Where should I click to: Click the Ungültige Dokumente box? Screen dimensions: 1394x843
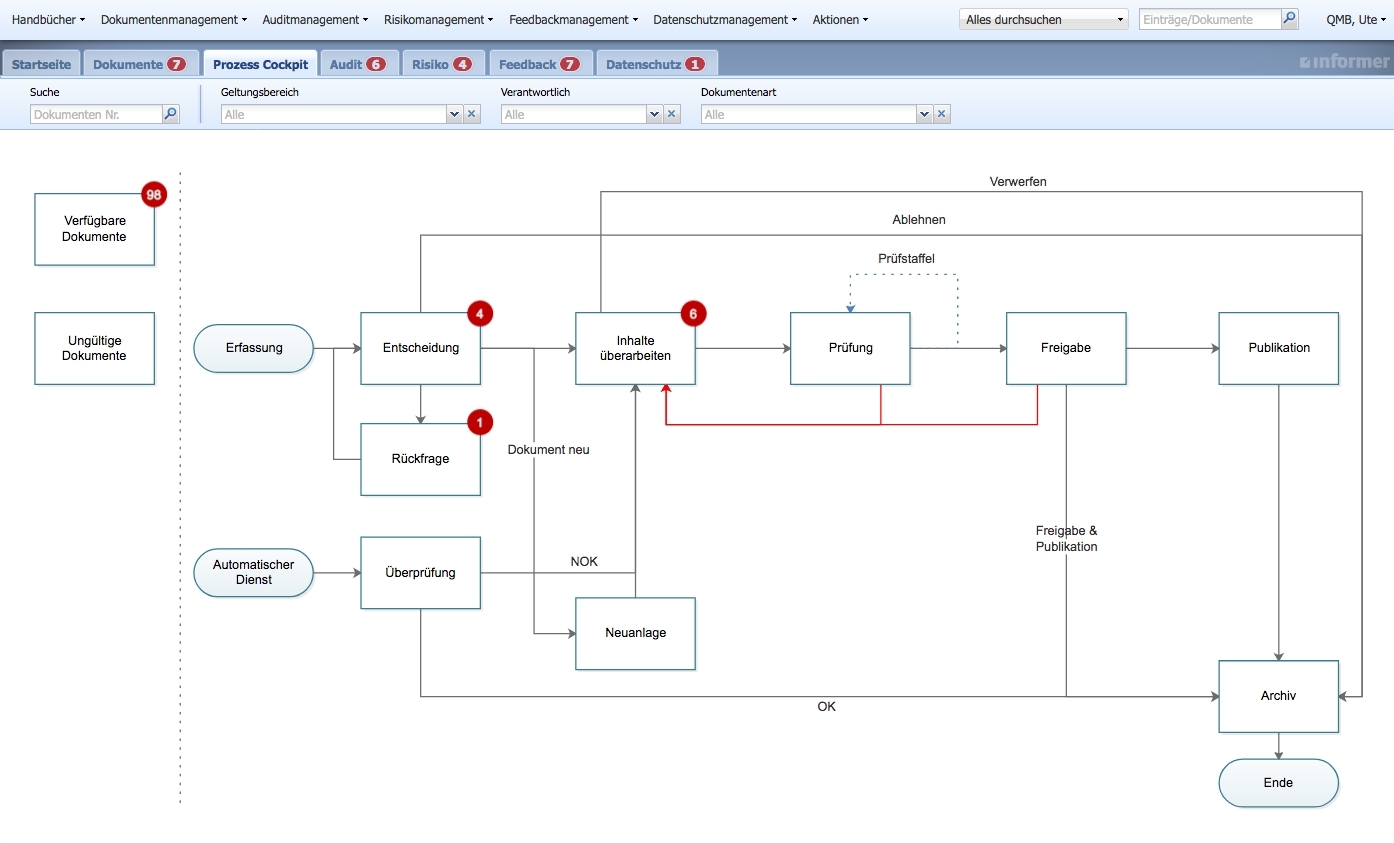[95, 348]
